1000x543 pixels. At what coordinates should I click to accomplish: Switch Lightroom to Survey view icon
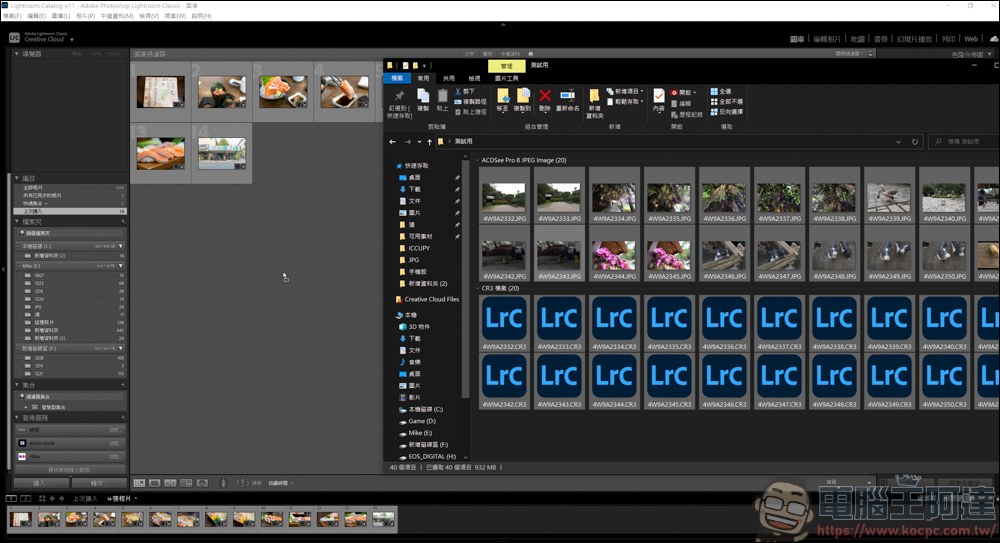pyautogui.click(x=186, y=483)
